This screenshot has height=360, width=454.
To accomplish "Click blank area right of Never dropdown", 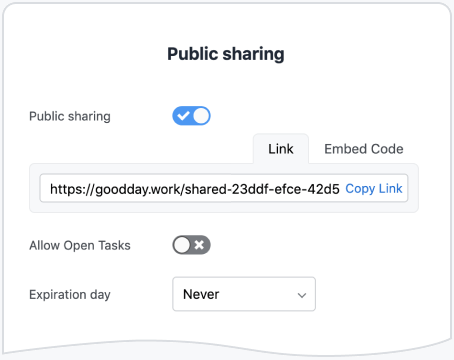I will 367,294.
